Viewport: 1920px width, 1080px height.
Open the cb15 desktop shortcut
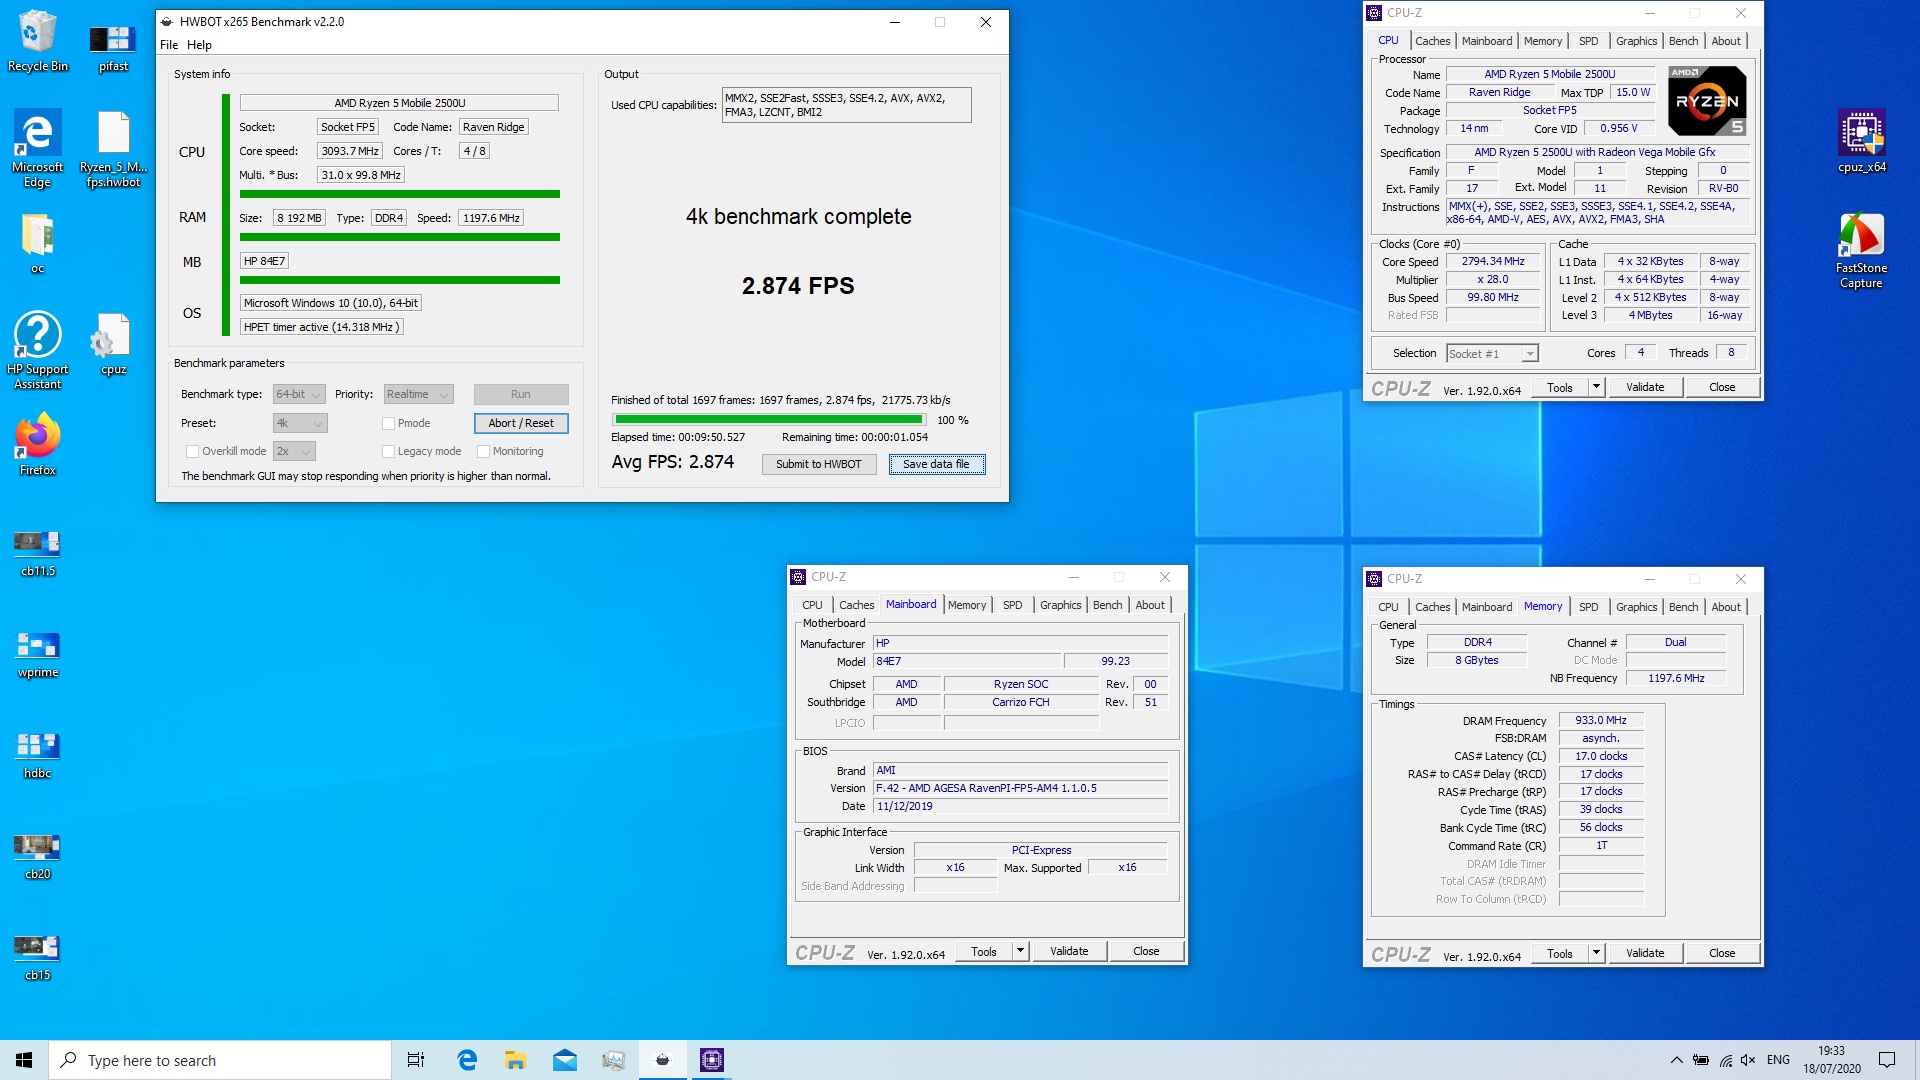point(37,957)
